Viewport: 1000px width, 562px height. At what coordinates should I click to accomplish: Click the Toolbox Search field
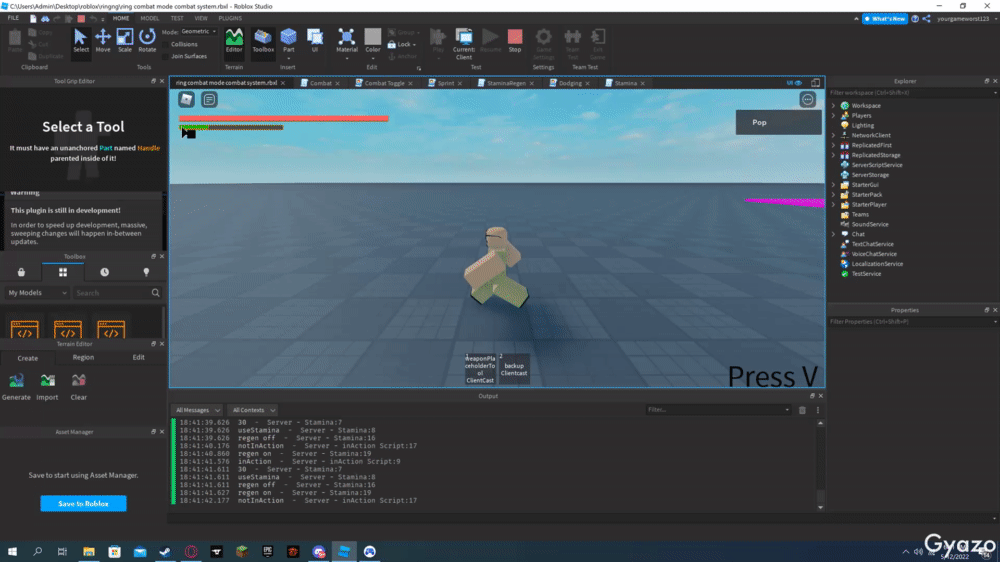click(x=117, y=293)
